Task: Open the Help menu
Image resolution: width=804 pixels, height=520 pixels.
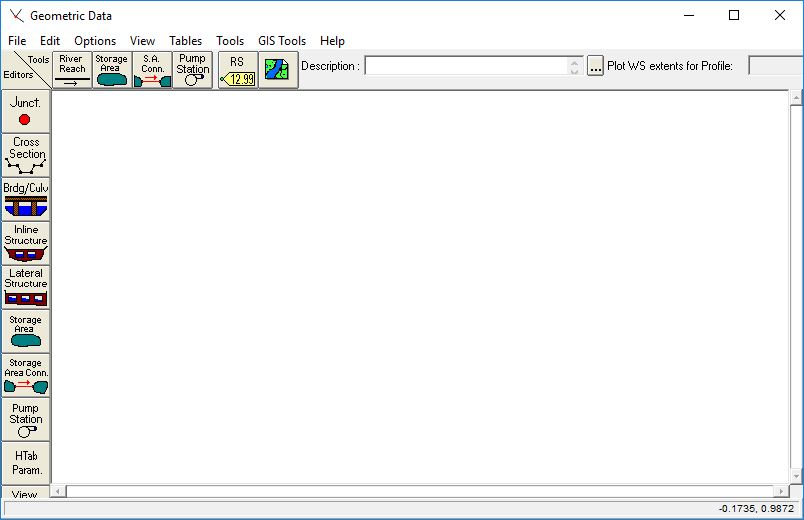Action: coord(332,41)
